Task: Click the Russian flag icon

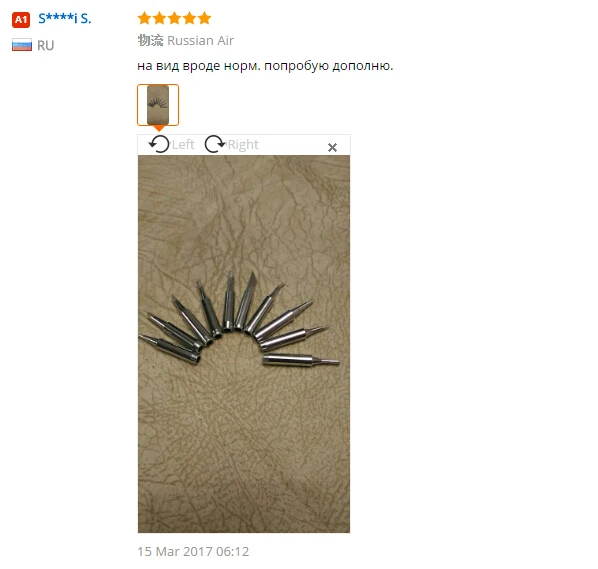Action: (x=22, y=45)
